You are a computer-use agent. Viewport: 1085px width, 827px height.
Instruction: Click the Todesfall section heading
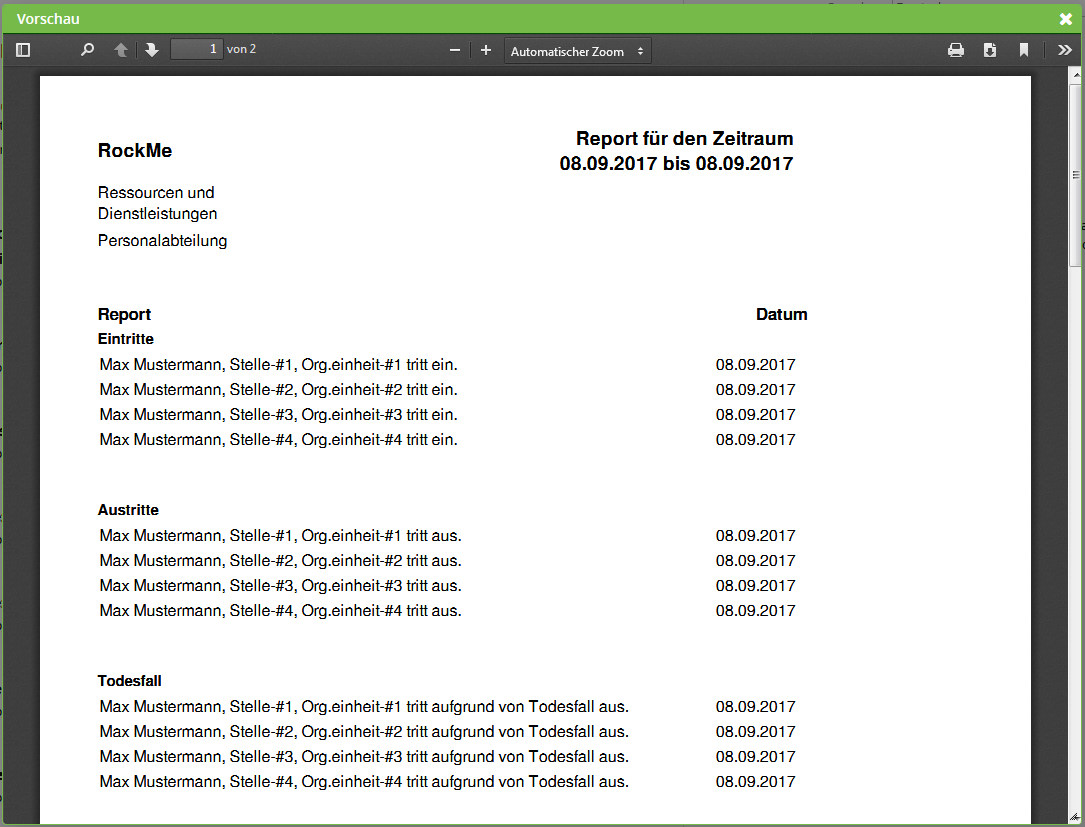129,681
